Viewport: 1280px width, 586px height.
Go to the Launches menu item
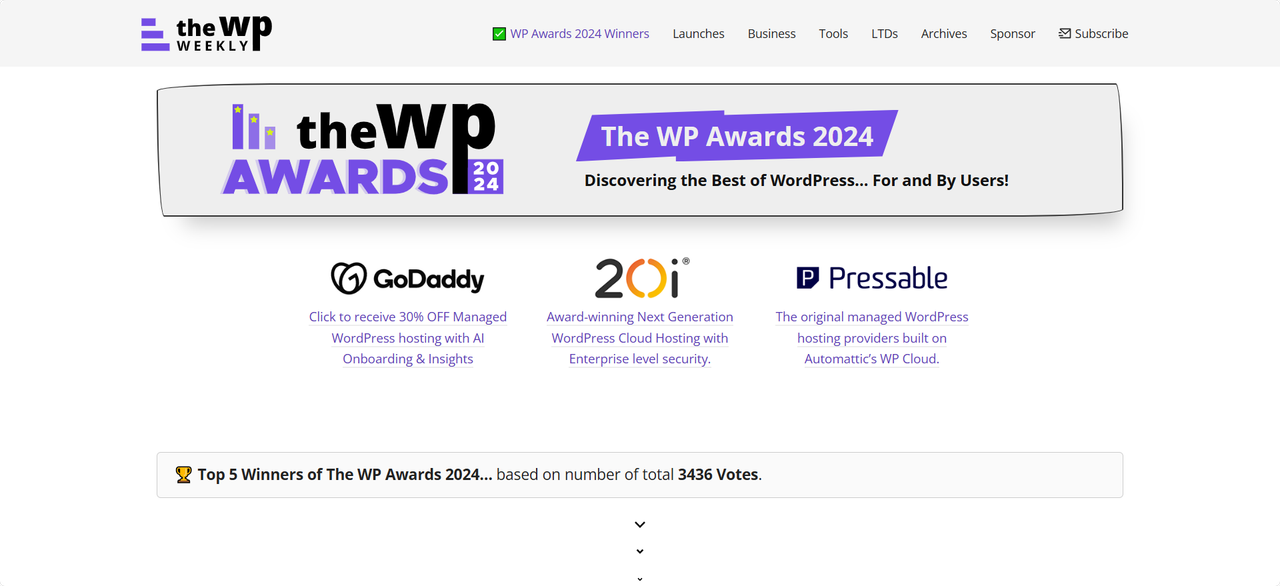tap(698, 33)
